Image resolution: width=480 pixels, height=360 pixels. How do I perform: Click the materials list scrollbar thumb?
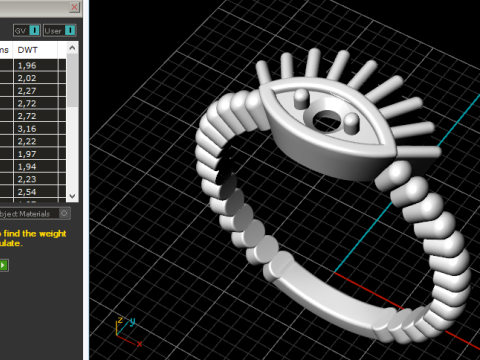click(72, 81)
